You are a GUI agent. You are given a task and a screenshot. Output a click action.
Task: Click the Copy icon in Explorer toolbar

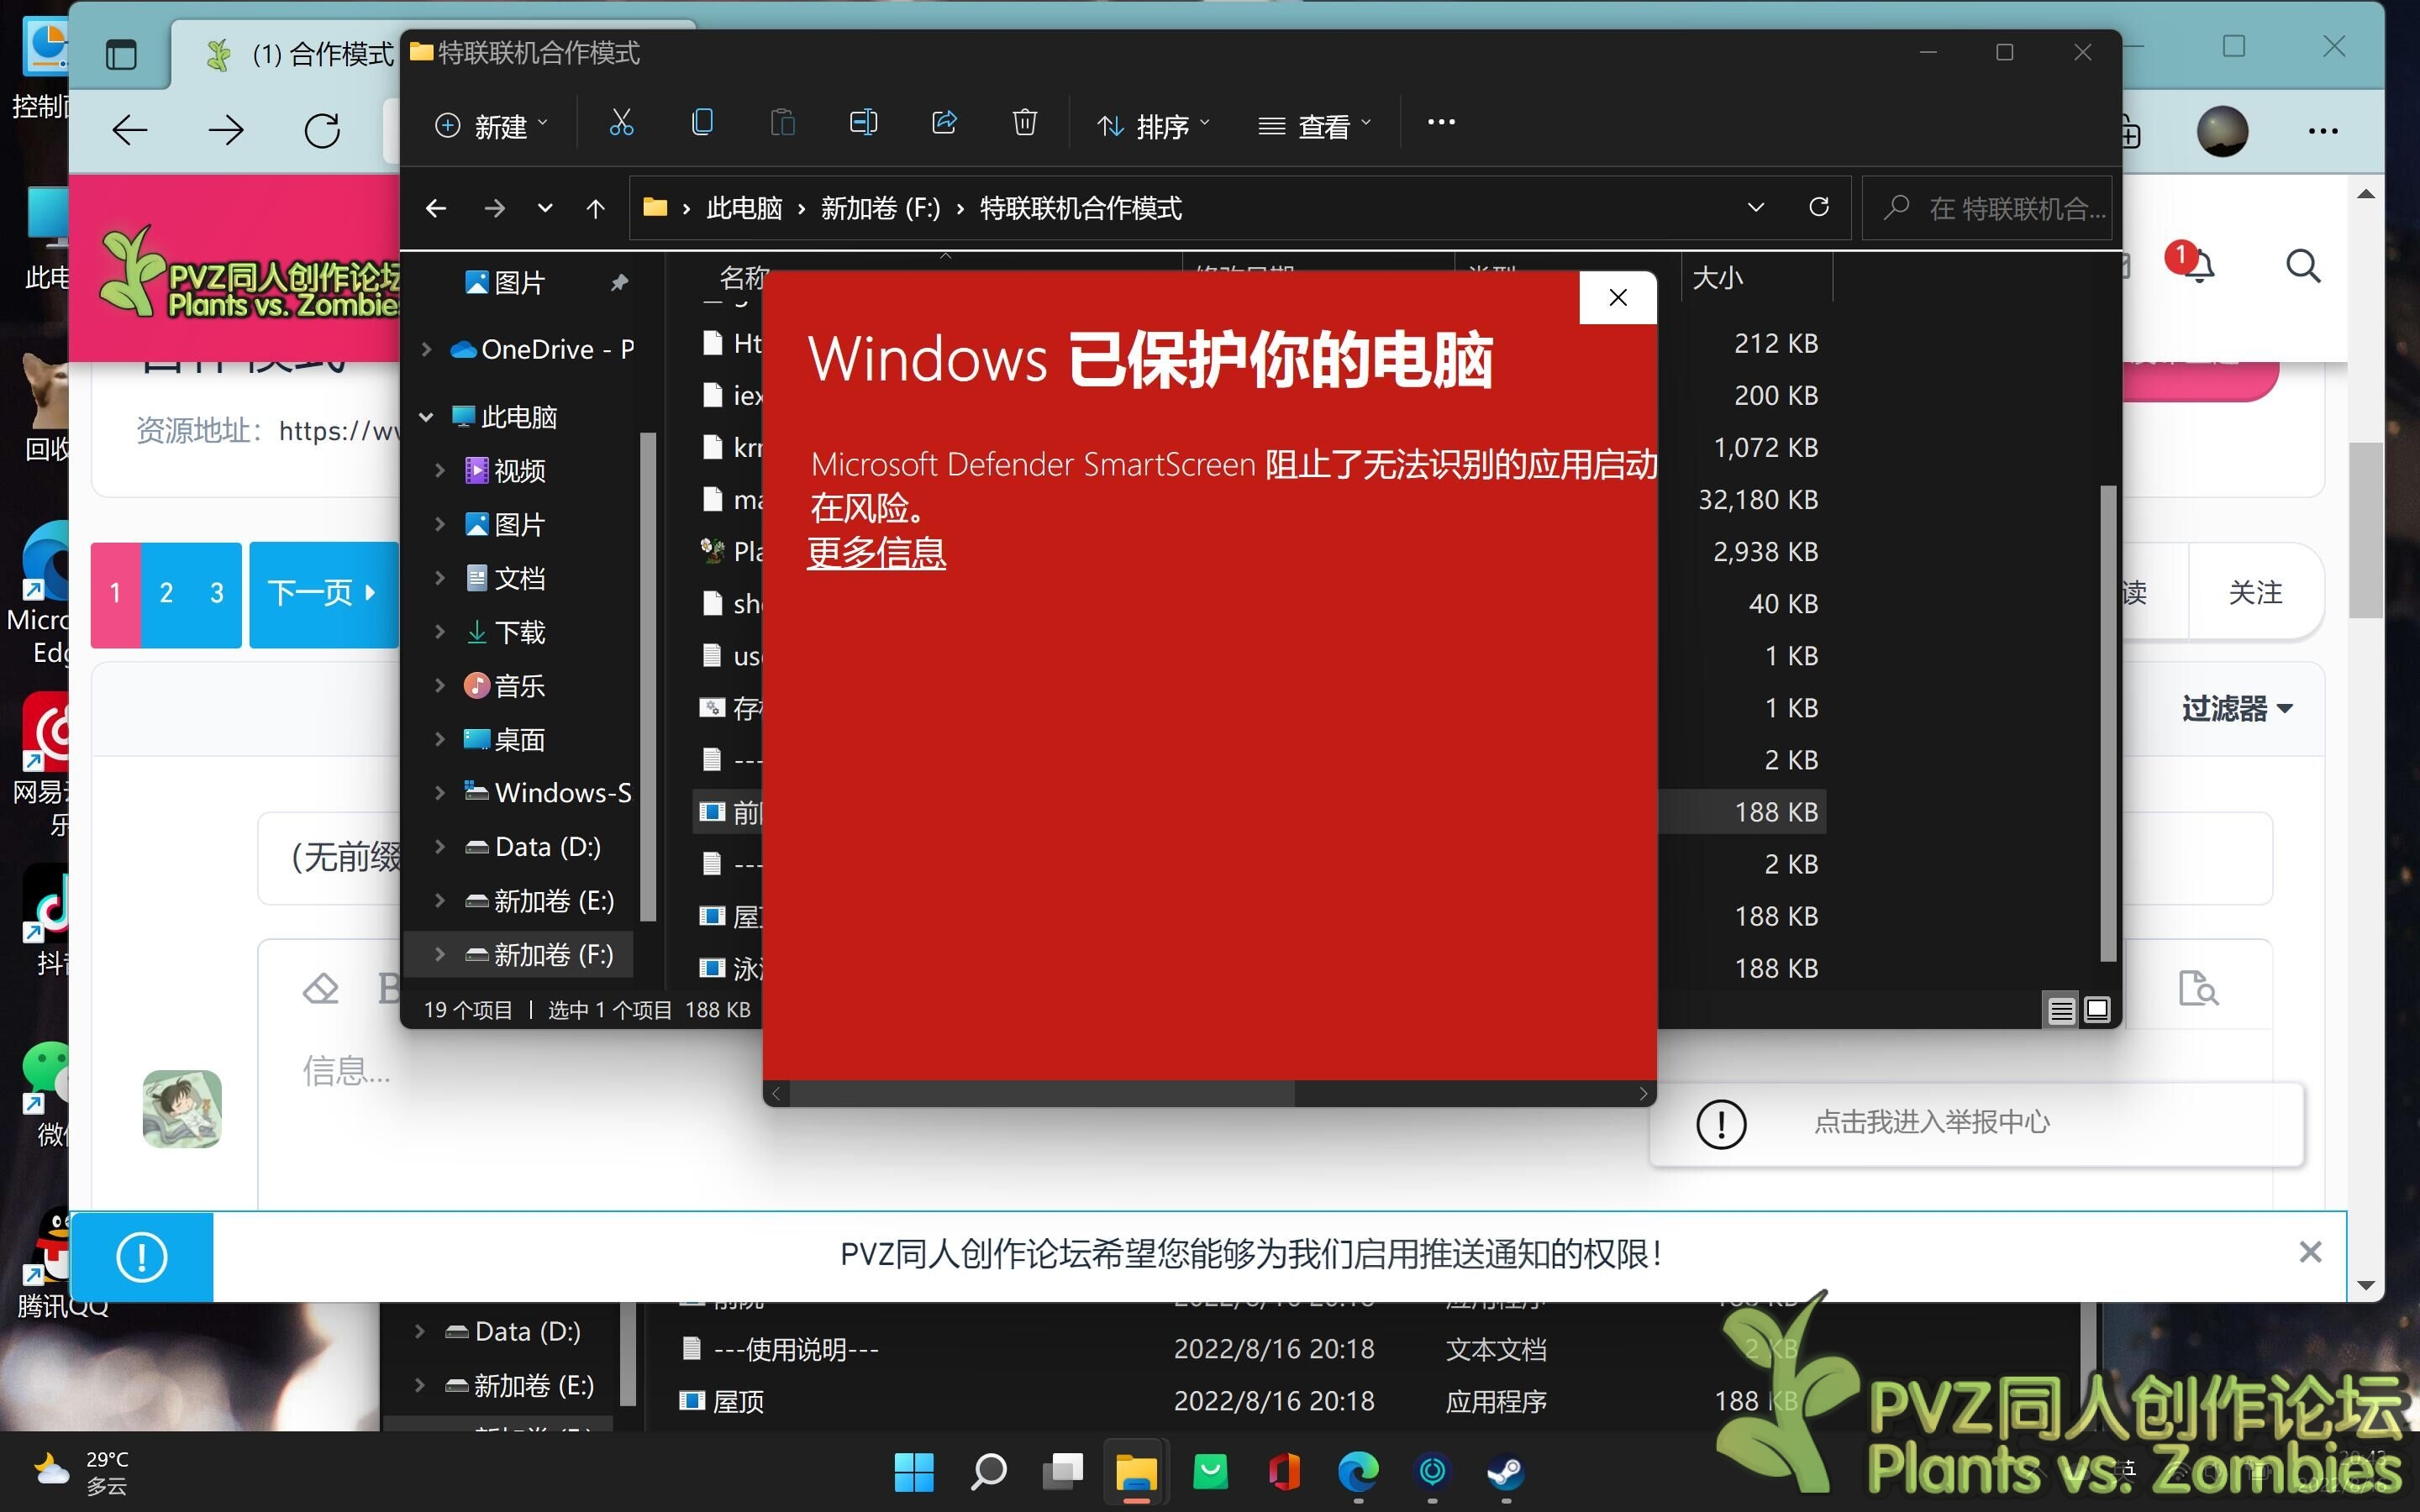[x=702, y=123]
